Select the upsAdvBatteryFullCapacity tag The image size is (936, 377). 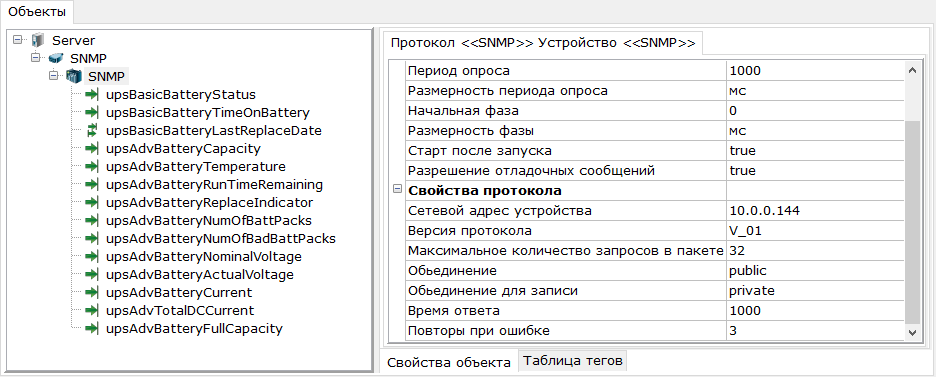(194, 329)
